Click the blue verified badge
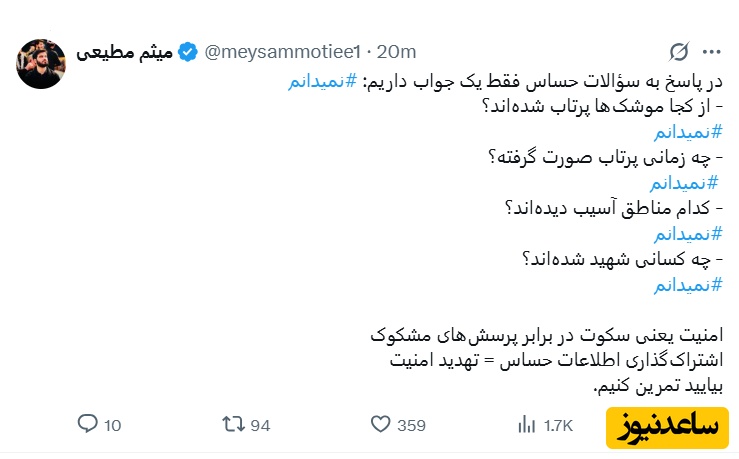This screenshot has height=459, width=739. click(x=189, y=51)
